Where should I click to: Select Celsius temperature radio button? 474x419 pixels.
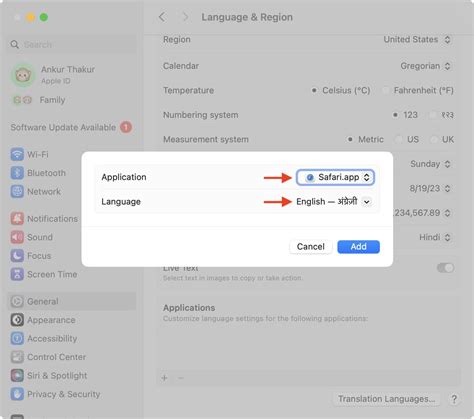[x=314, y=90]
